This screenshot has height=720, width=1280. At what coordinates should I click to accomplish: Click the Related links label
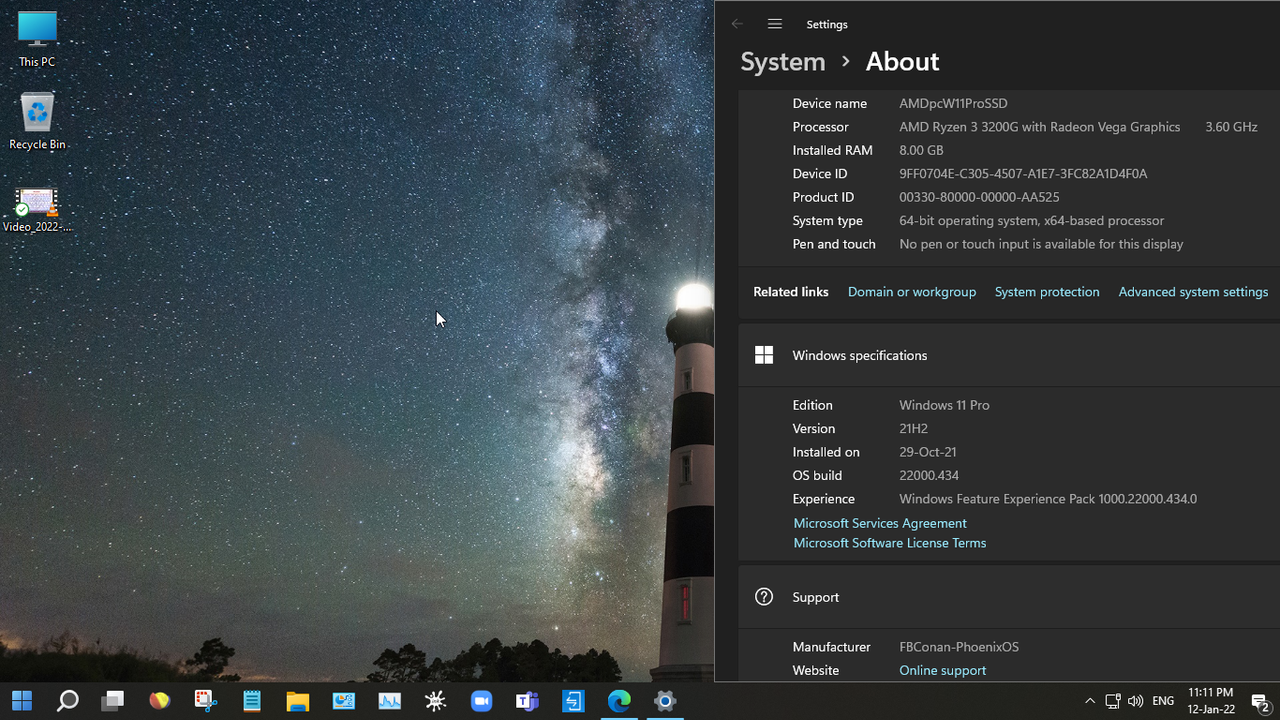click(791, 292)
